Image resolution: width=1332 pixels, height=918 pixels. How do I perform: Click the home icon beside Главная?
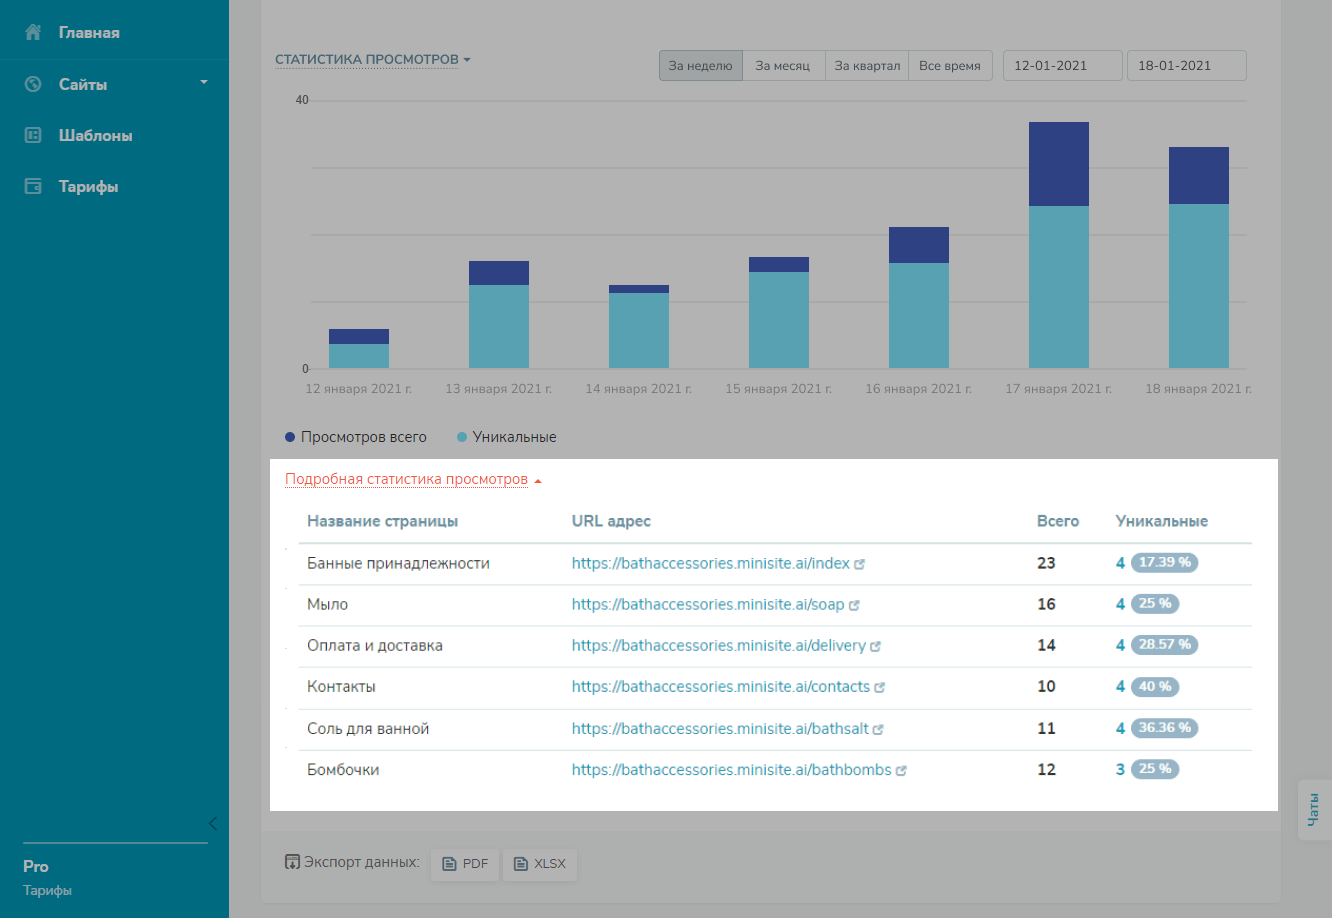(x=33, y=32)
